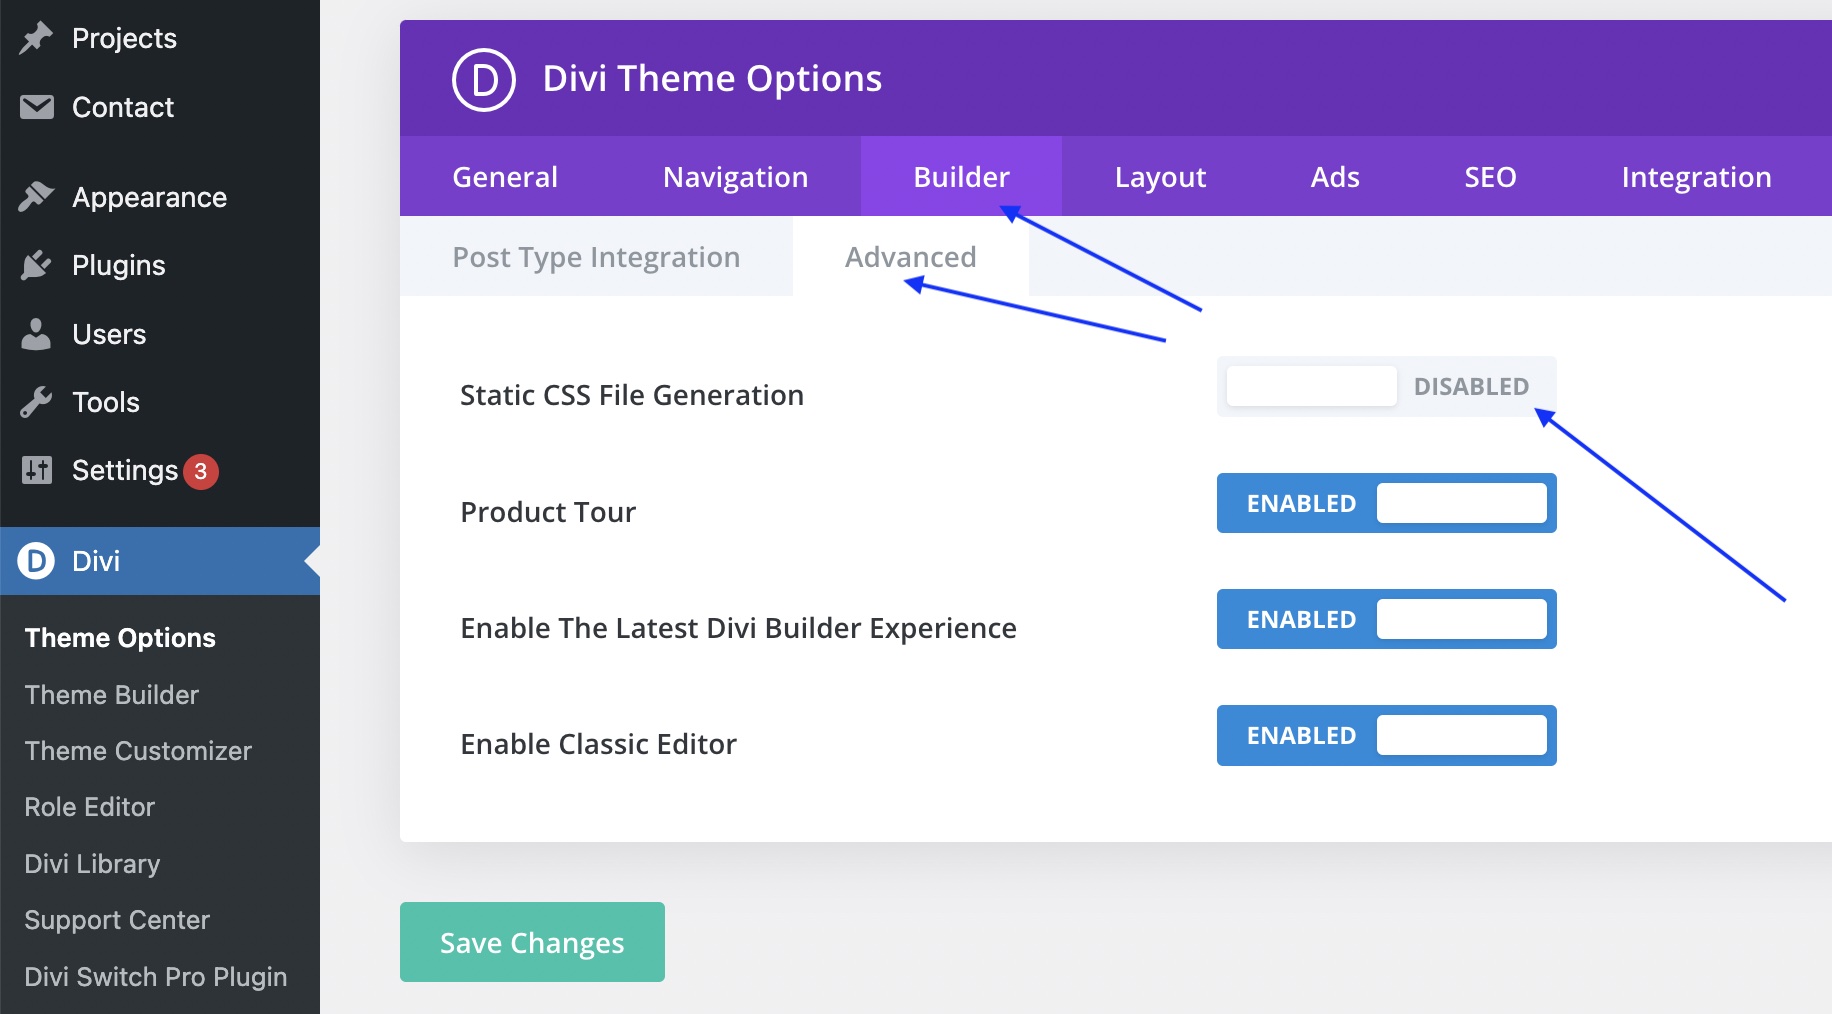
Task: Switch to the Integration tab
Action: click(1696, 176)
